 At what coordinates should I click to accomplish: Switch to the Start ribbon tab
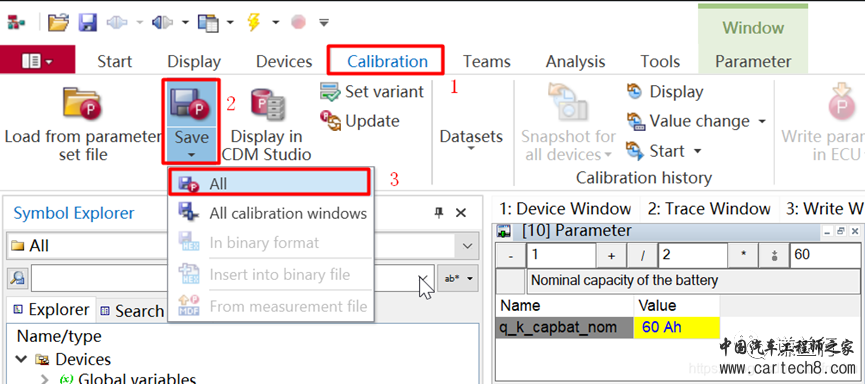coord(115,61)
